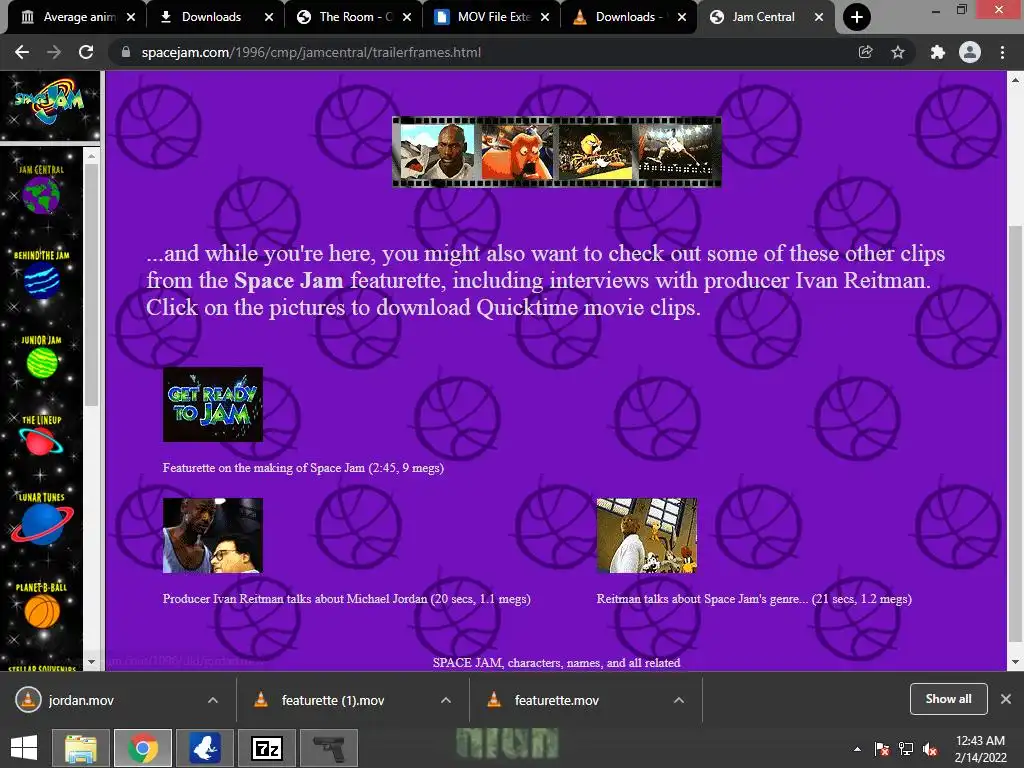Image resolution: width=1024 pixels, height=768 pixels.
Task: Open Windows Start button
Action: (24, 748)
